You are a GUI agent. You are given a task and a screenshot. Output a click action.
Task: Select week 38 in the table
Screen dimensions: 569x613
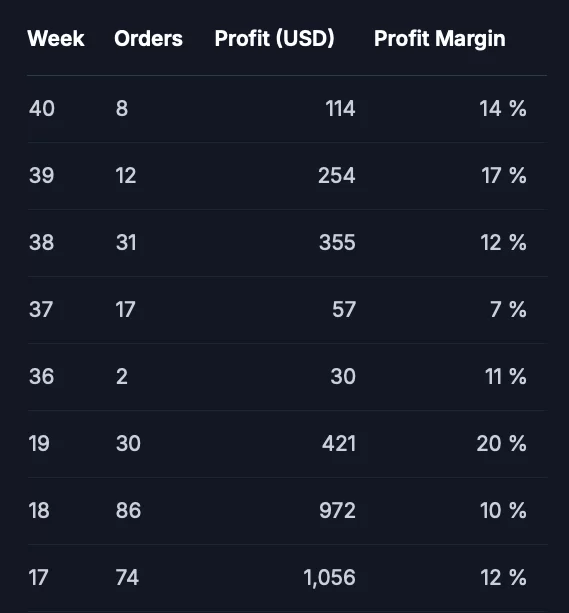pyautogui.click(x=41, y=242)
